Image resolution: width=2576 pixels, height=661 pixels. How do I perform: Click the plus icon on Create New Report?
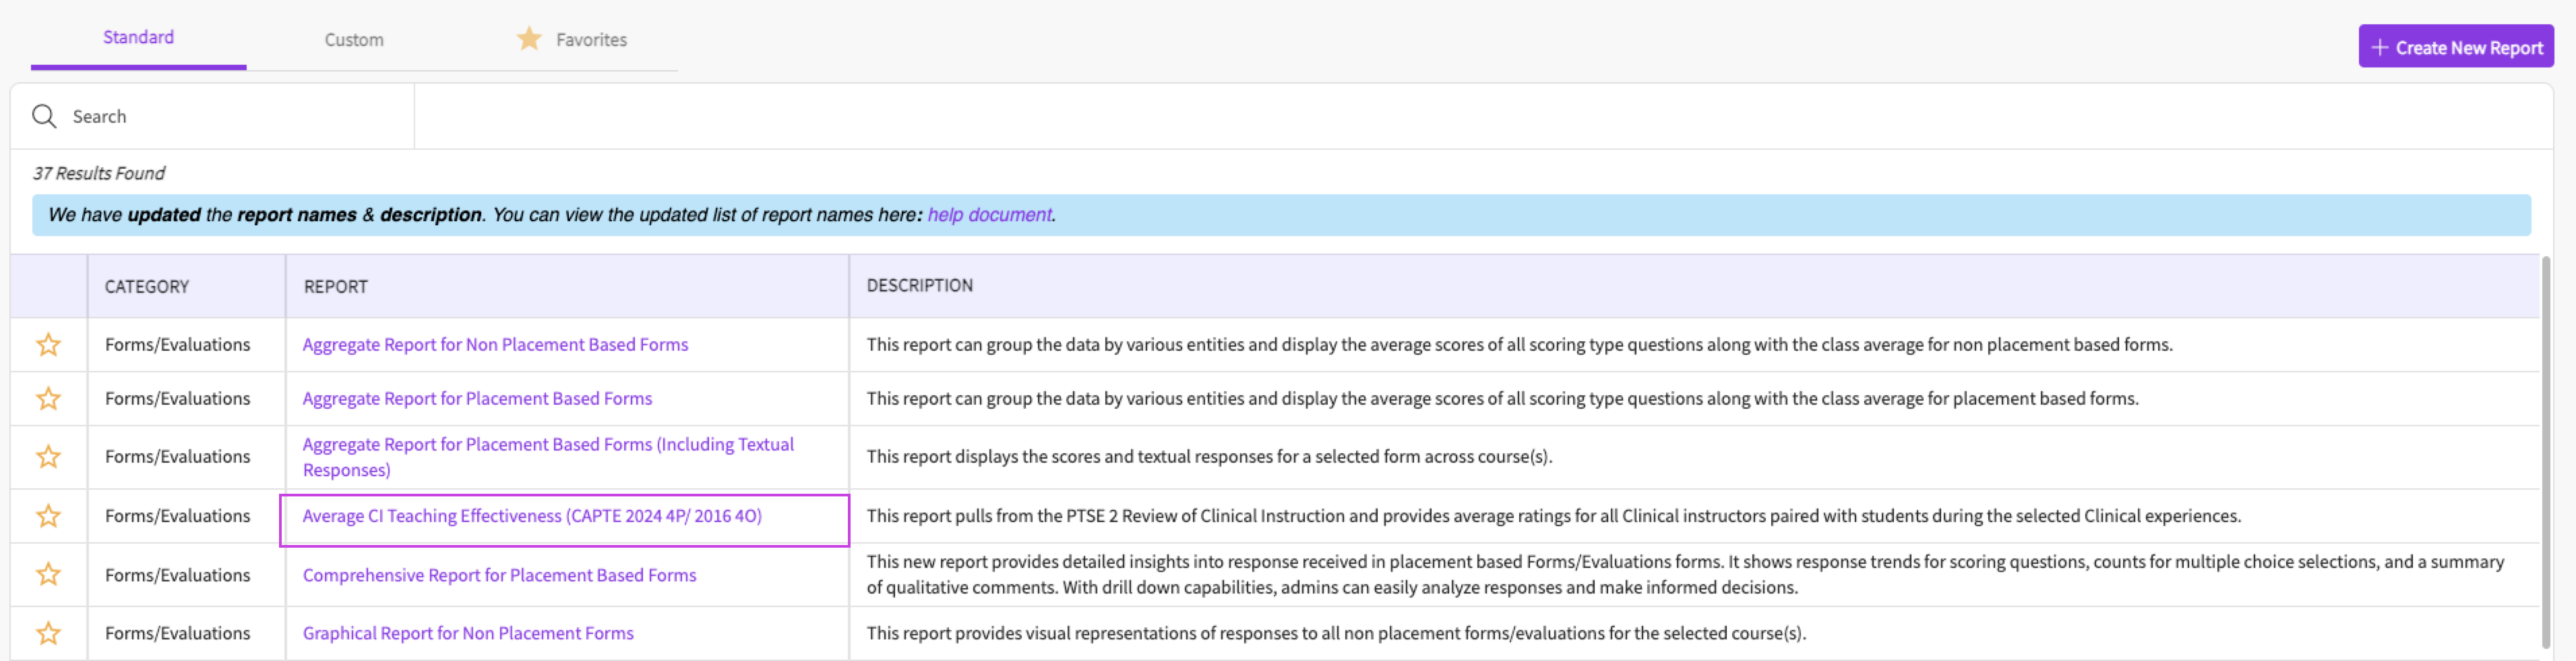(x=2379, y=48)
